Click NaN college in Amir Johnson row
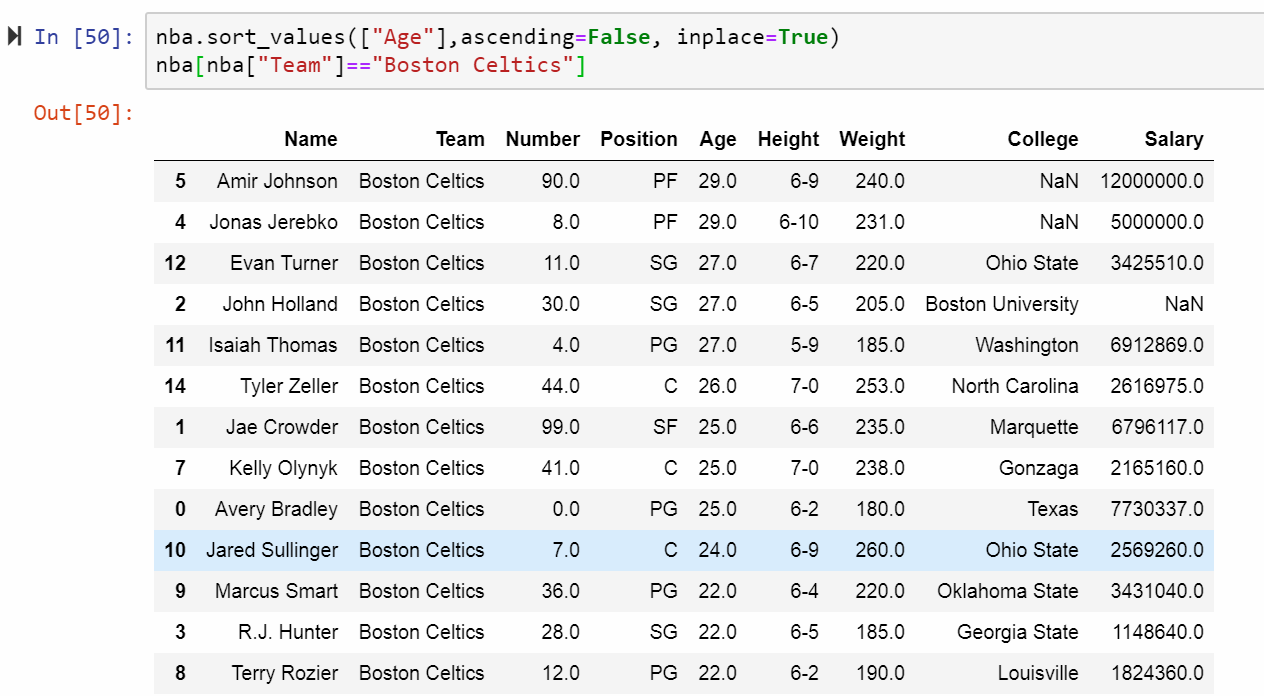Viewport: 1264px width, 696px height. (x=1059, y=181)
